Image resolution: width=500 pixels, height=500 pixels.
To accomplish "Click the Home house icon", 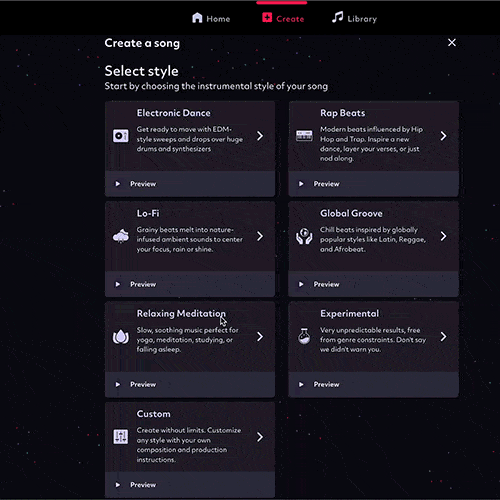I will pyautogui.click(x=197, y=18).
